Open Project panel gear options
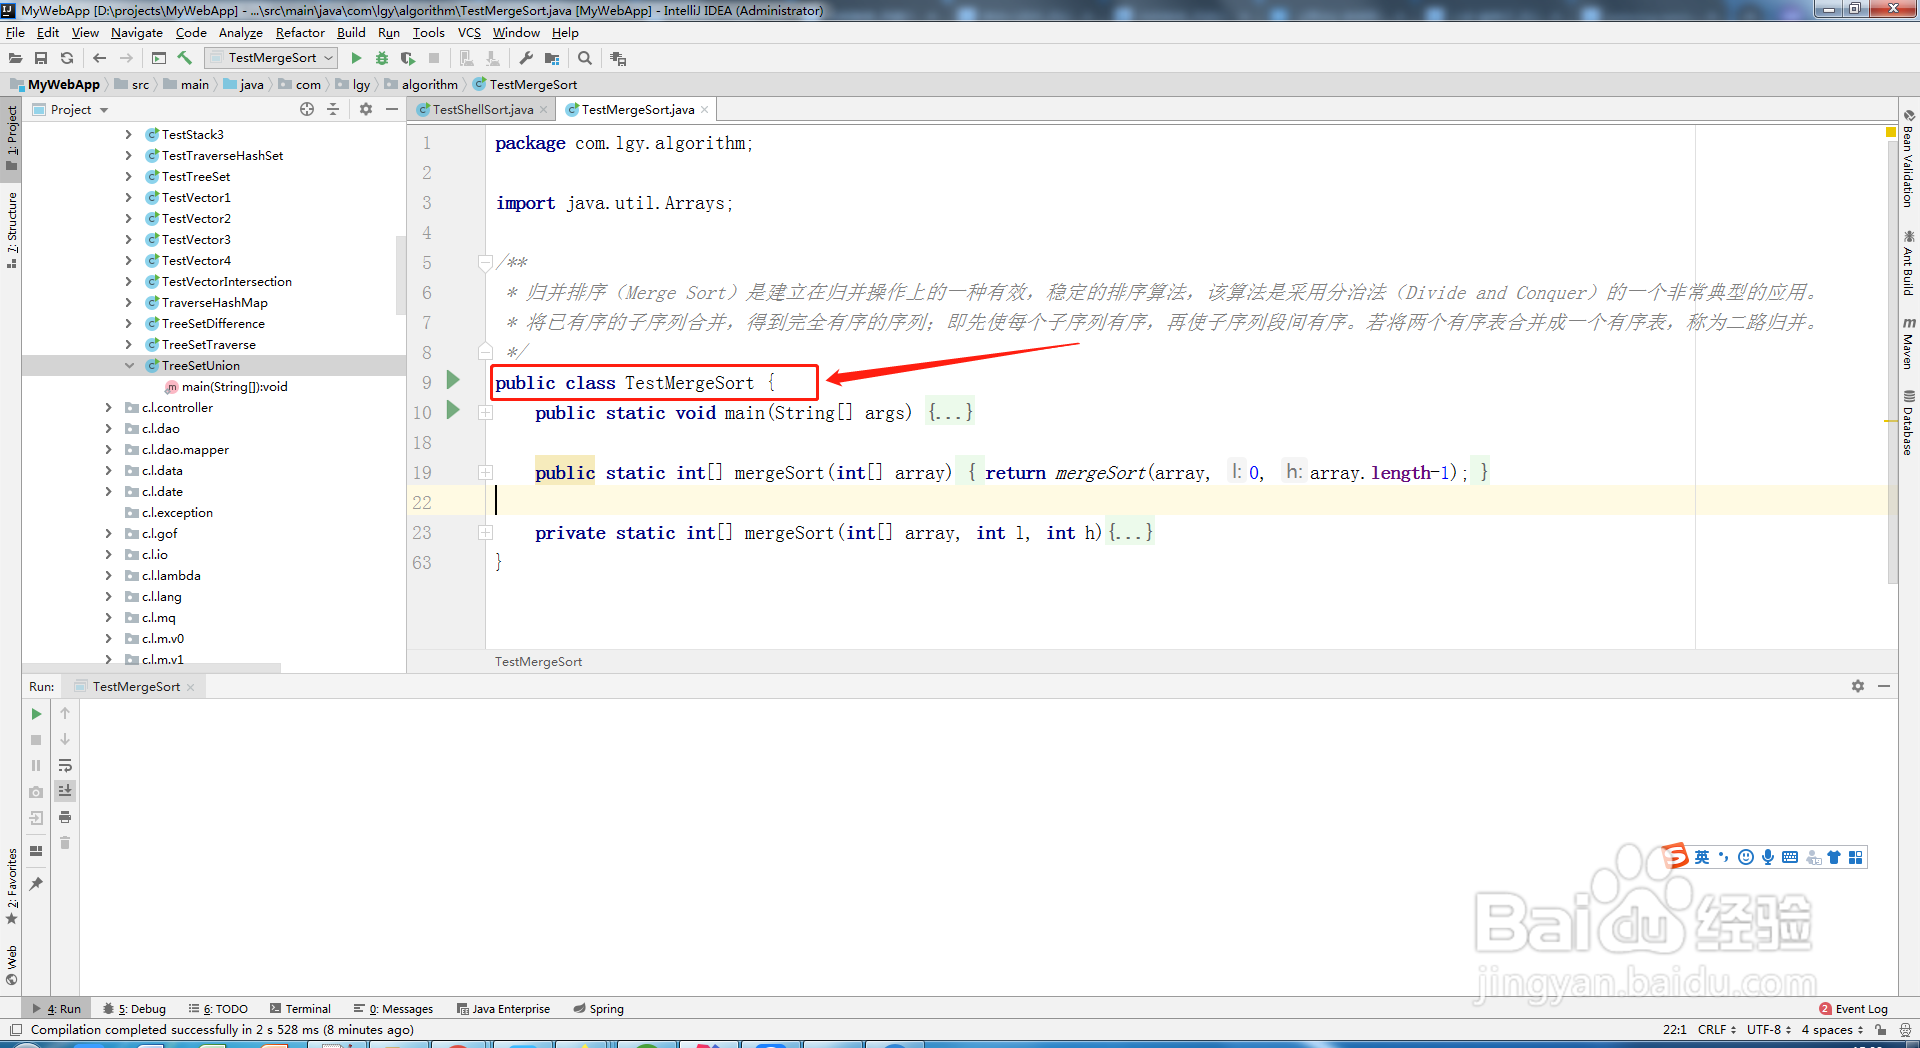The image size is (1920, 1048). click(x=366, y=110)
